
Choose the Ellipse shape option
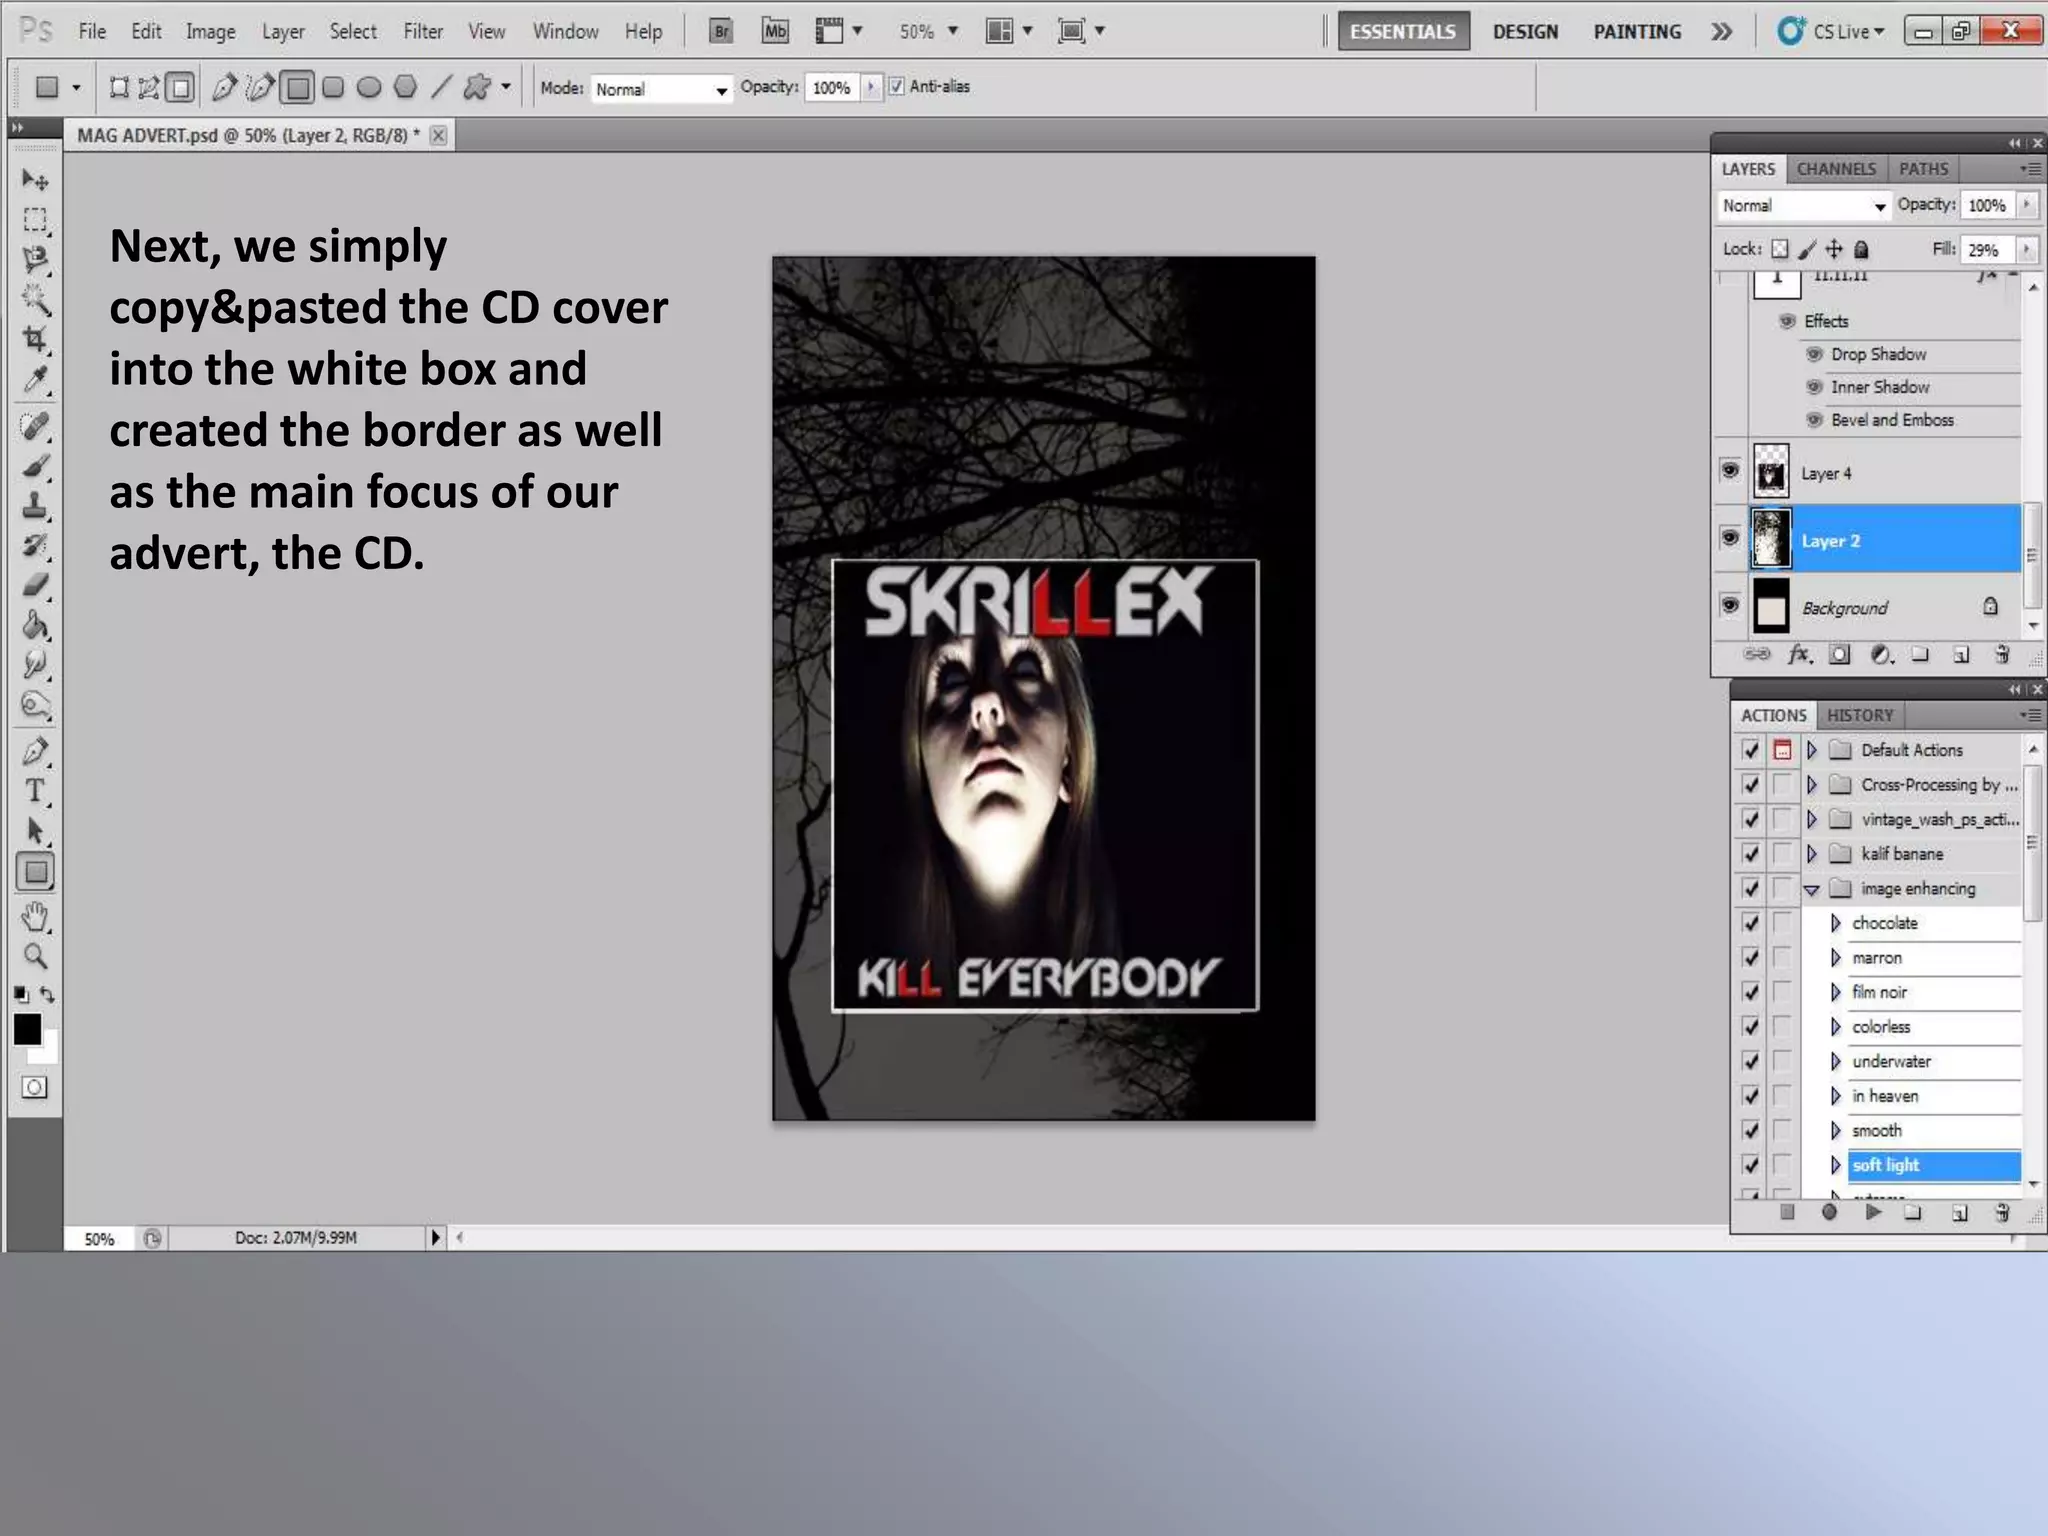click(x=369, y=88)
